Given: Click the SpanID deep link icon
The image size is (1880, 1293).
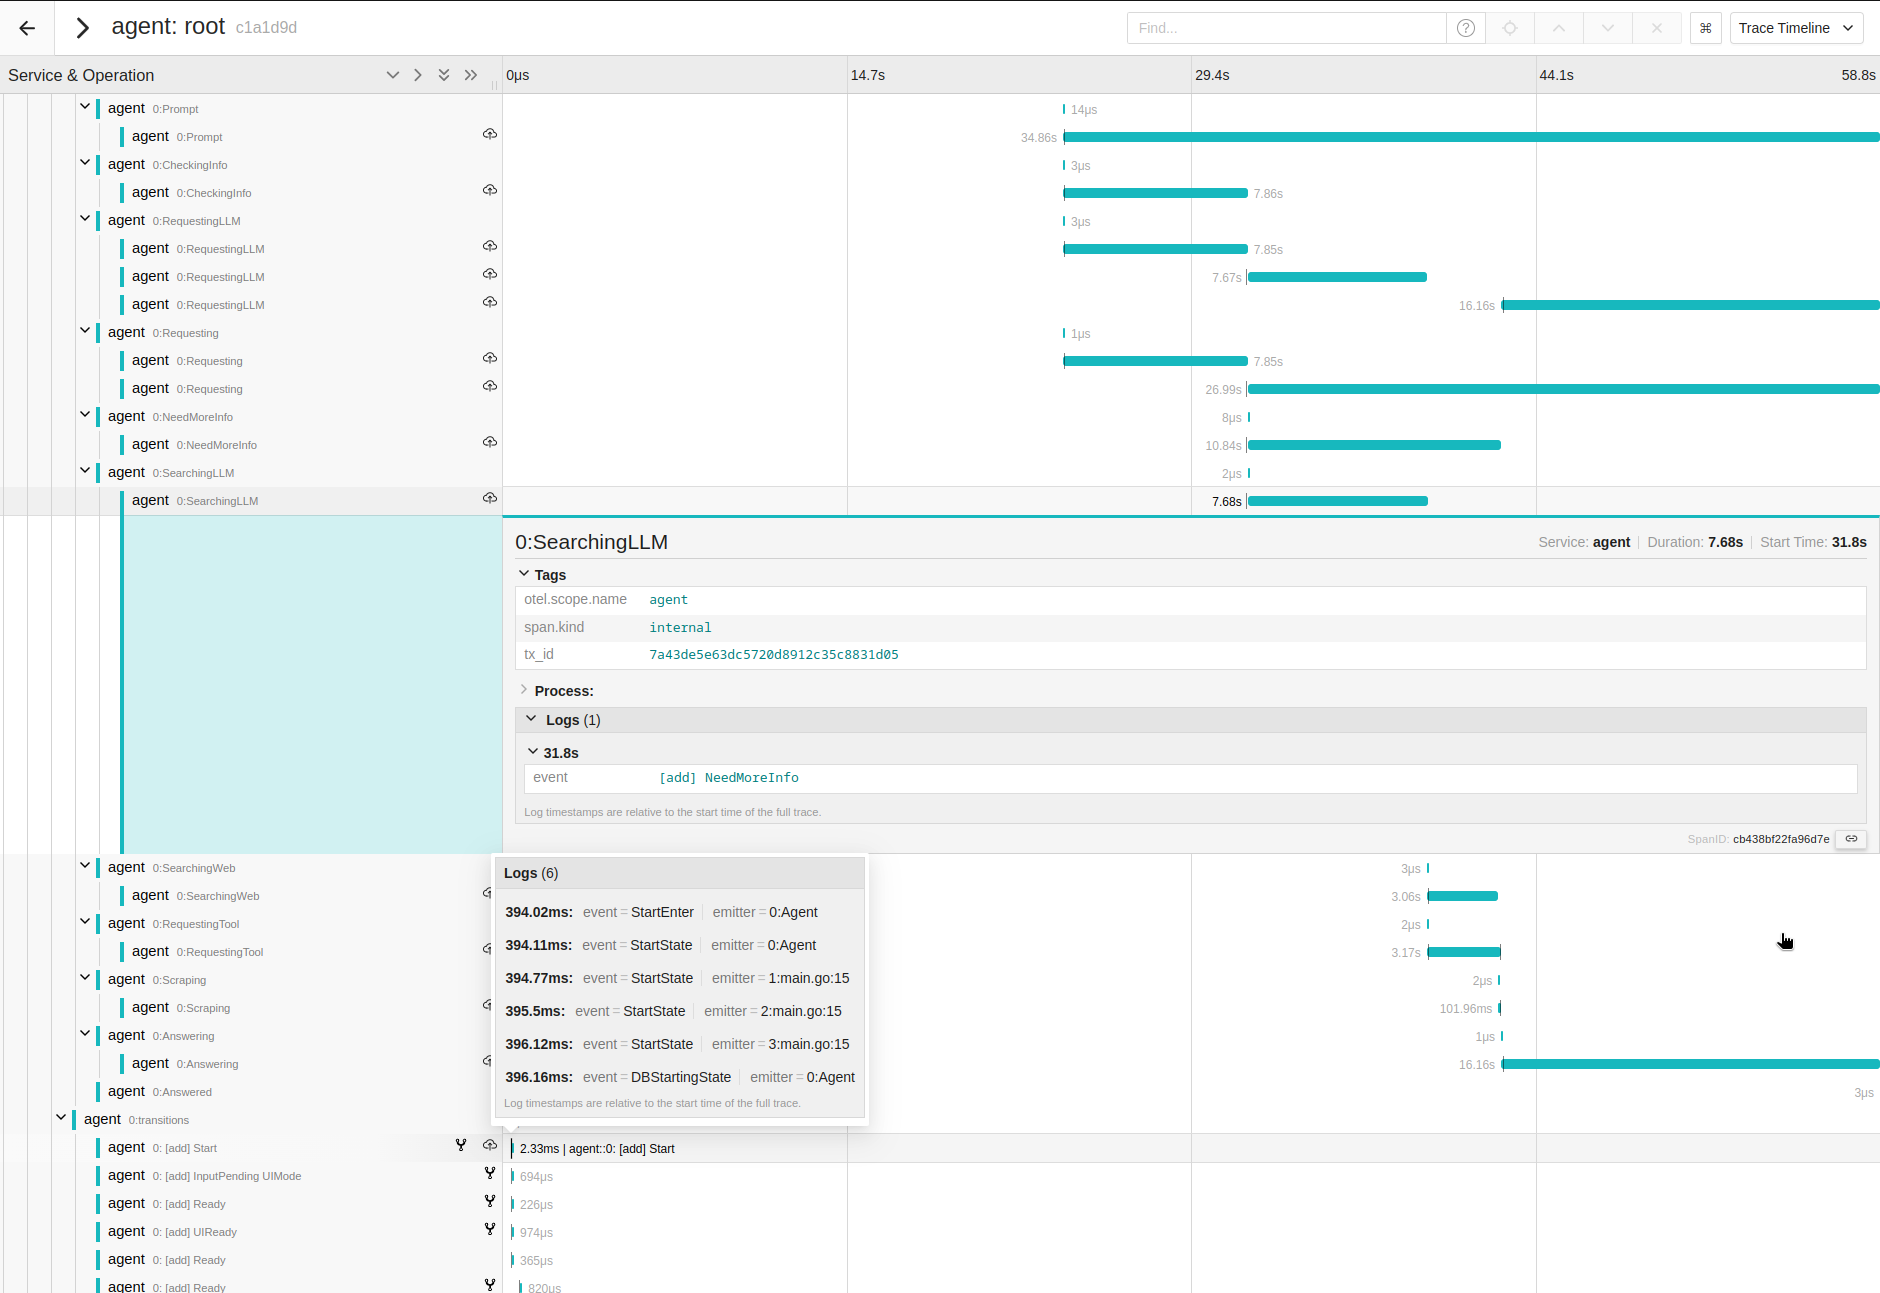Looking at the screenshot, I should (1851, 839).
